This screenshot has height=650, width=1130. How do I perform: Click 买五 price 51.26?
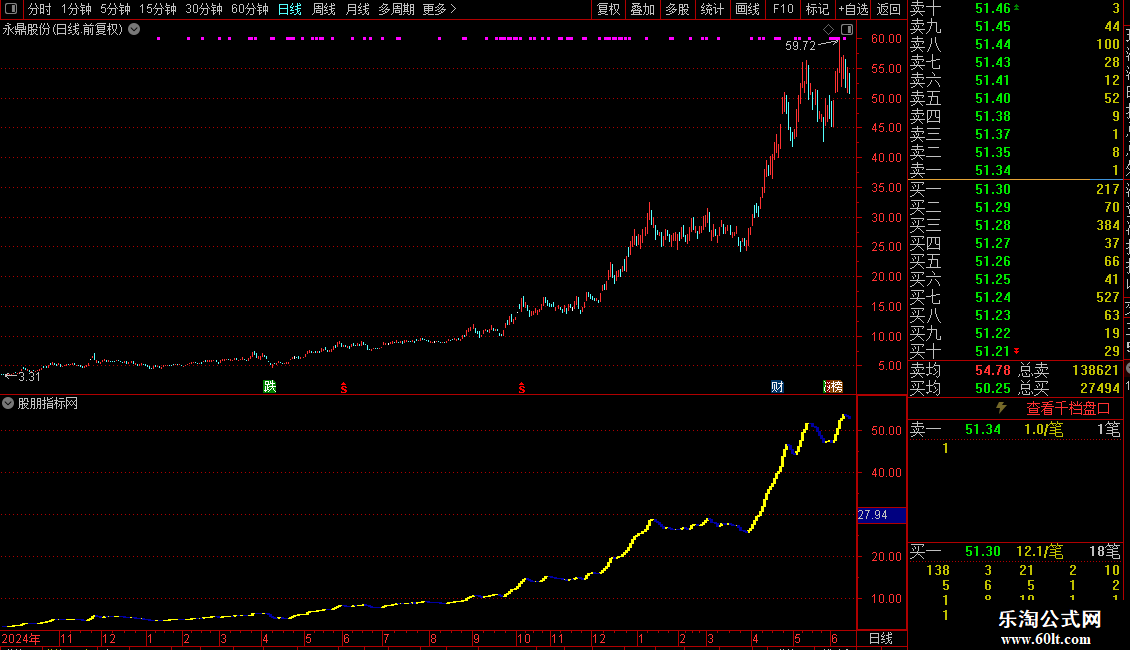coord(992,261)
